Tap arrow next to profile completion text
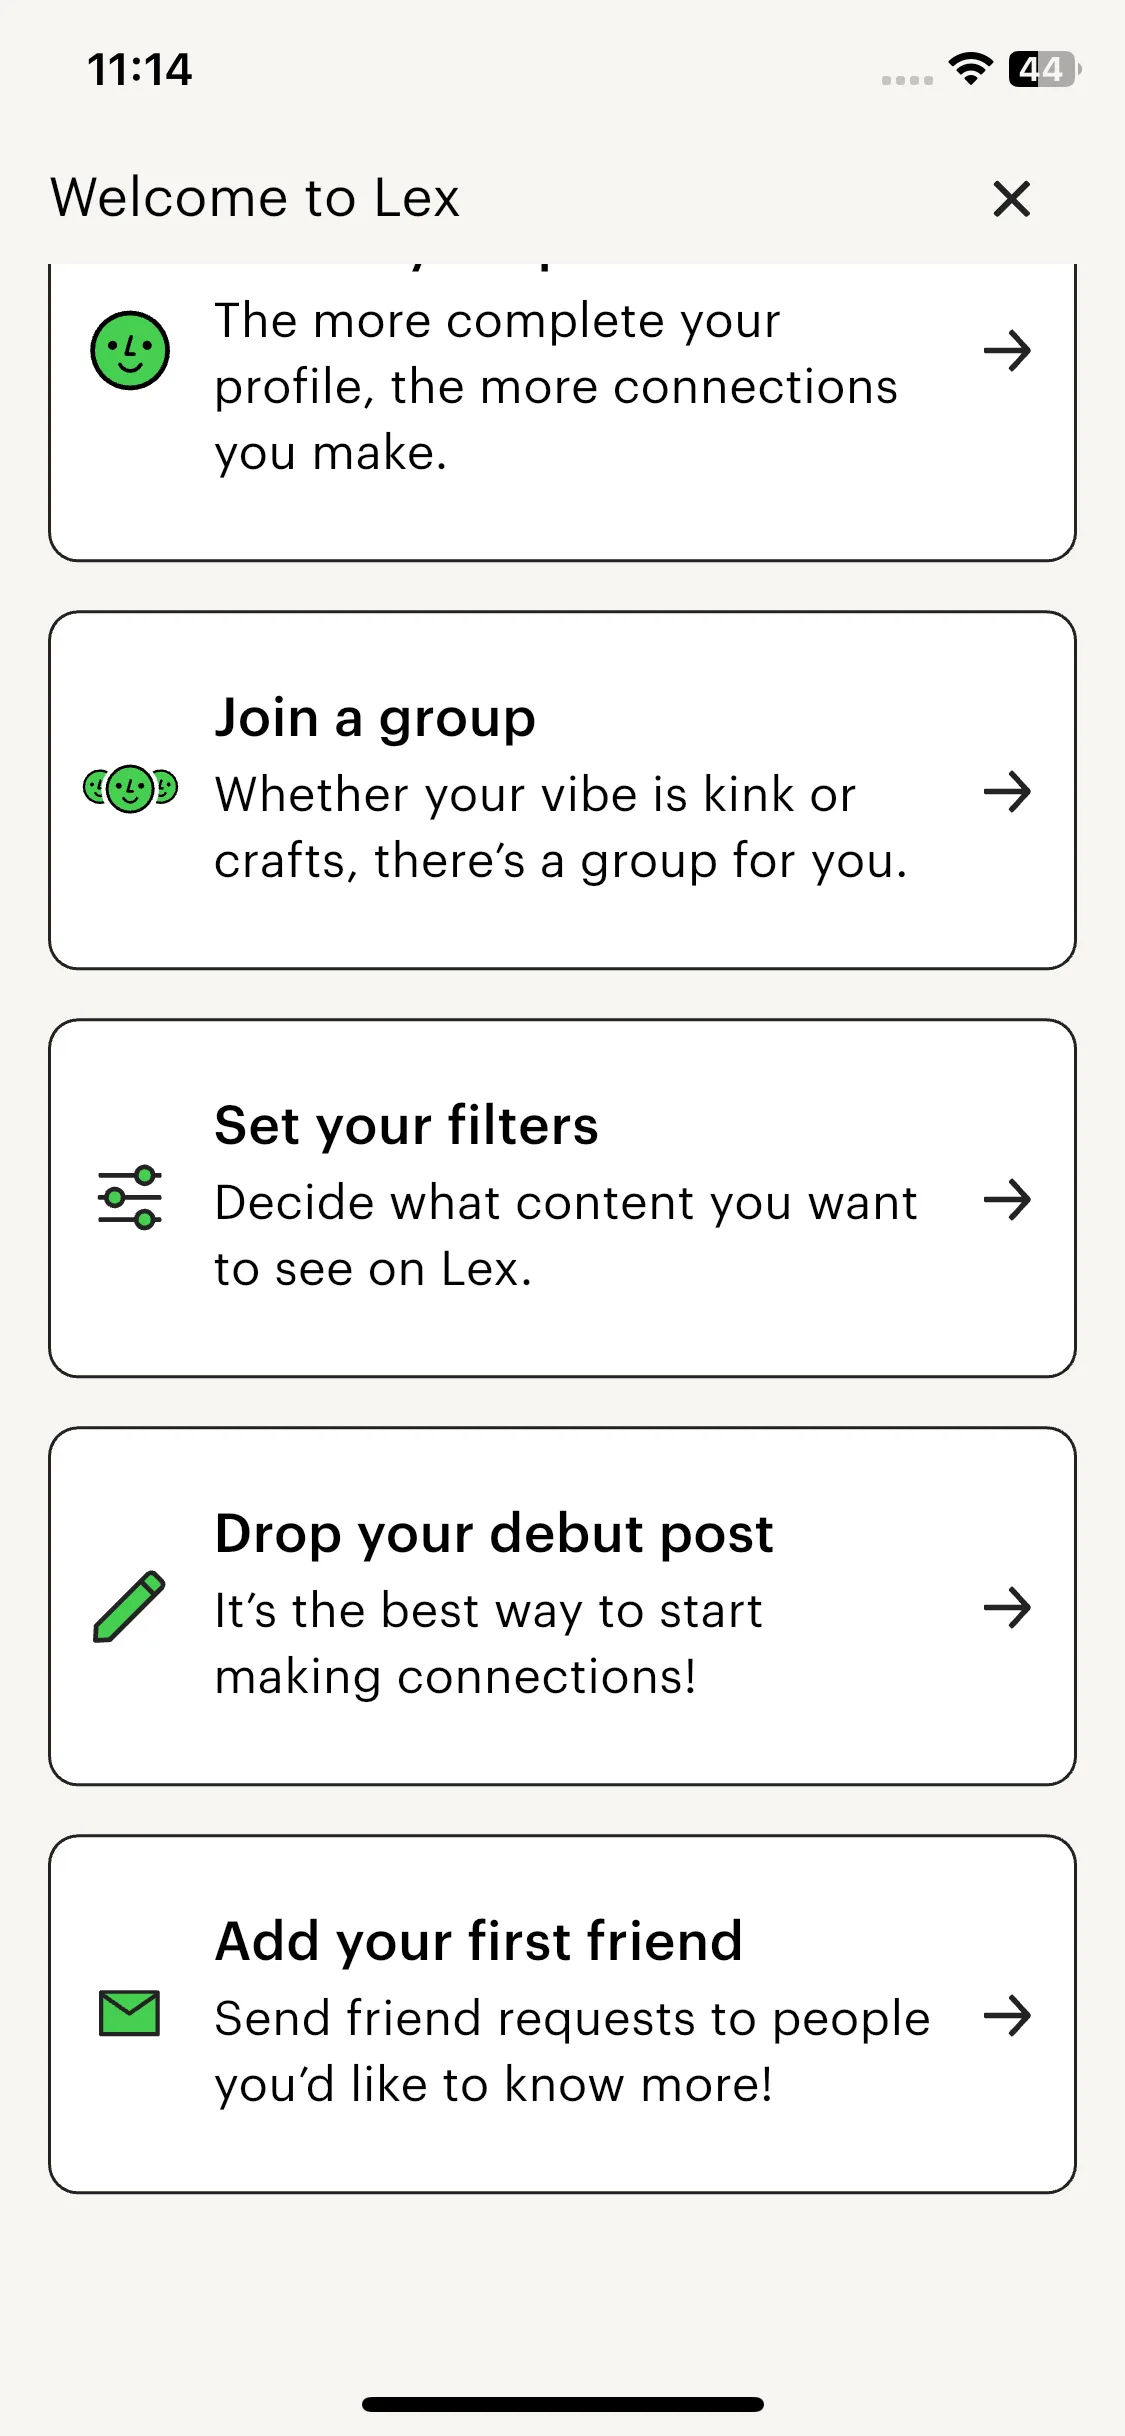Image resolution: width=1125 pixels, height=2436 pixels. [1006, 351]
